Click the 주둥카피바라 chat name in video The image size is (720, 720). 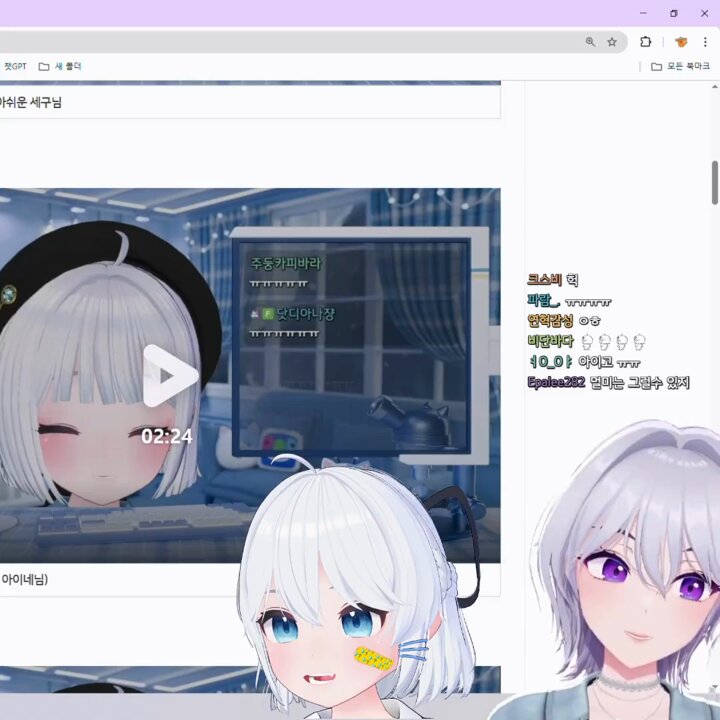[x=286, y=264]
